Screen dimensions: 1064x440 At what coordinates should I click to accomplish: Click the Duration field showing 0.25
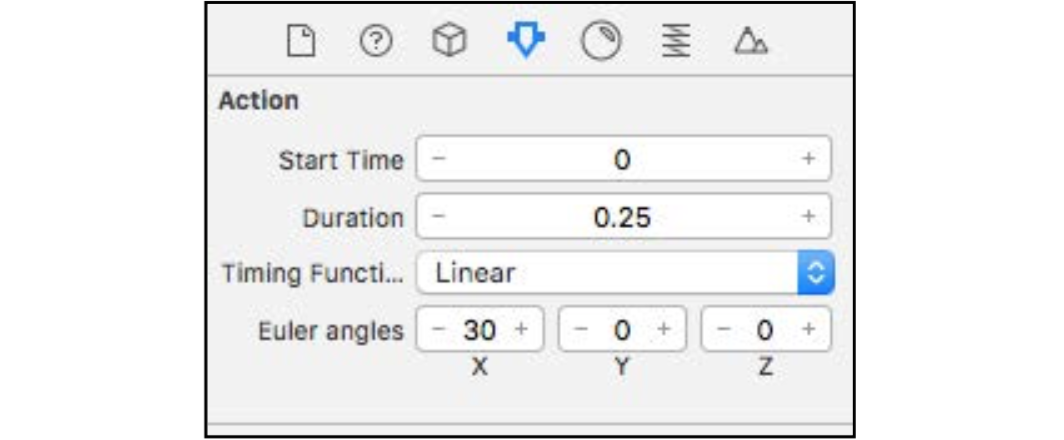click(624, 217)
